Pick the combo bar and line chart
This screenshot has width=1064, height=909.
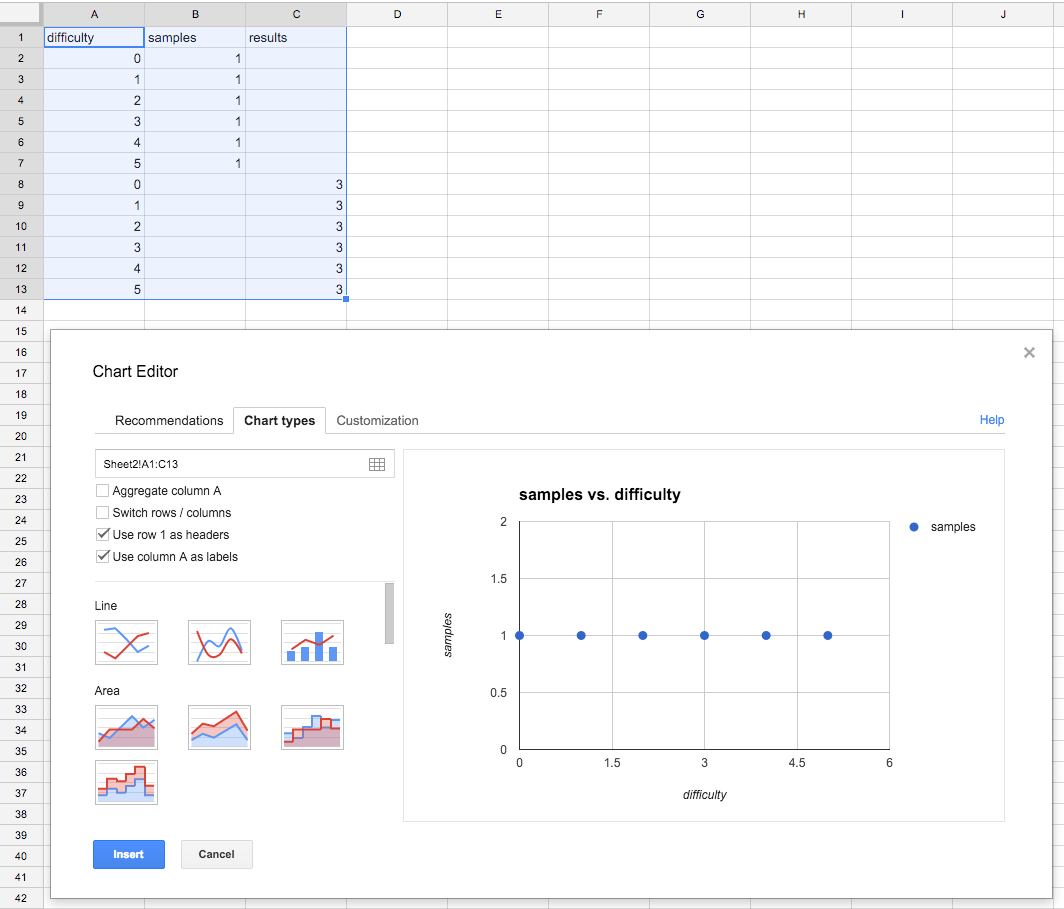point(312,642)
